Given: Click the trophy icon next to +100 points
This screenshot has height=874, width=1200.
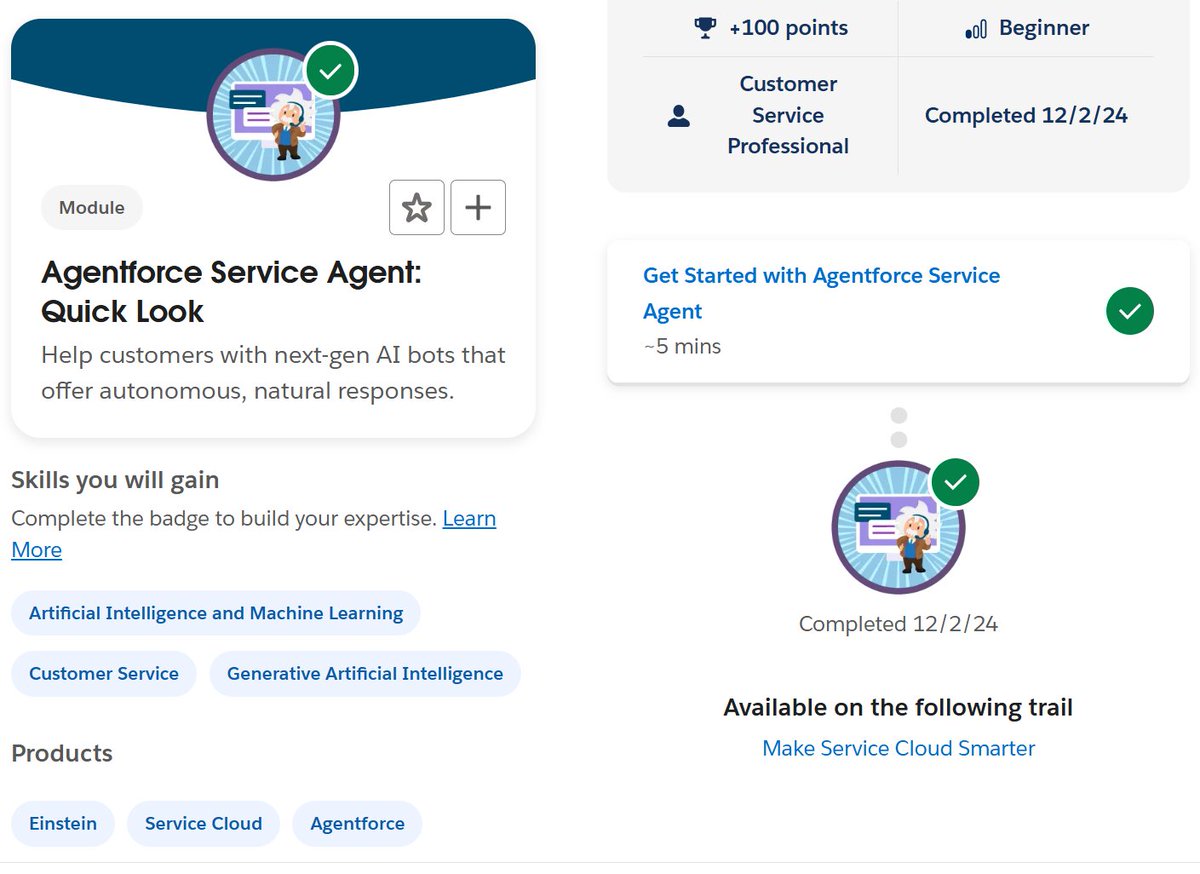Looking at the screenshot, I should [x=706, y=29].
